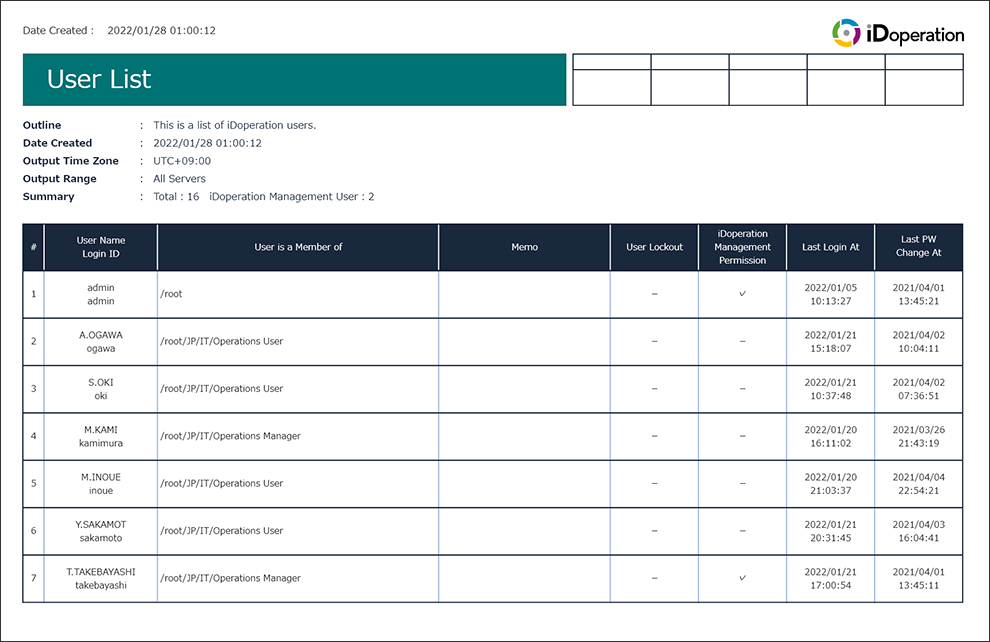Select the A.OGAWA ogawa cell

point(100,342)
